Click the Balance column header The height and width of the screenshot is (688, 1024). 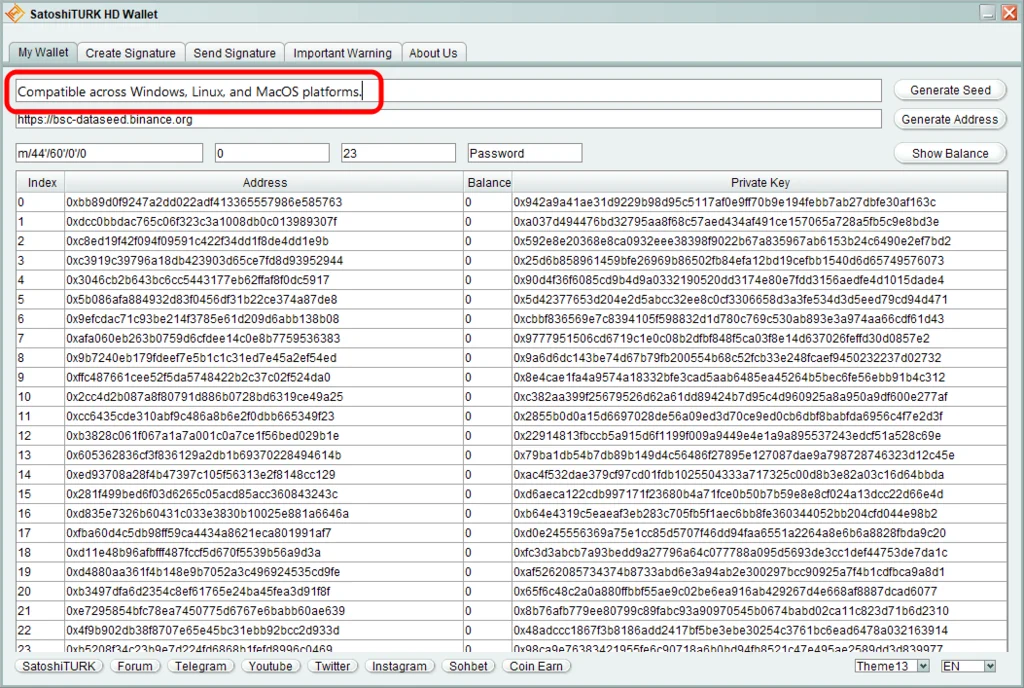[488, 183]
